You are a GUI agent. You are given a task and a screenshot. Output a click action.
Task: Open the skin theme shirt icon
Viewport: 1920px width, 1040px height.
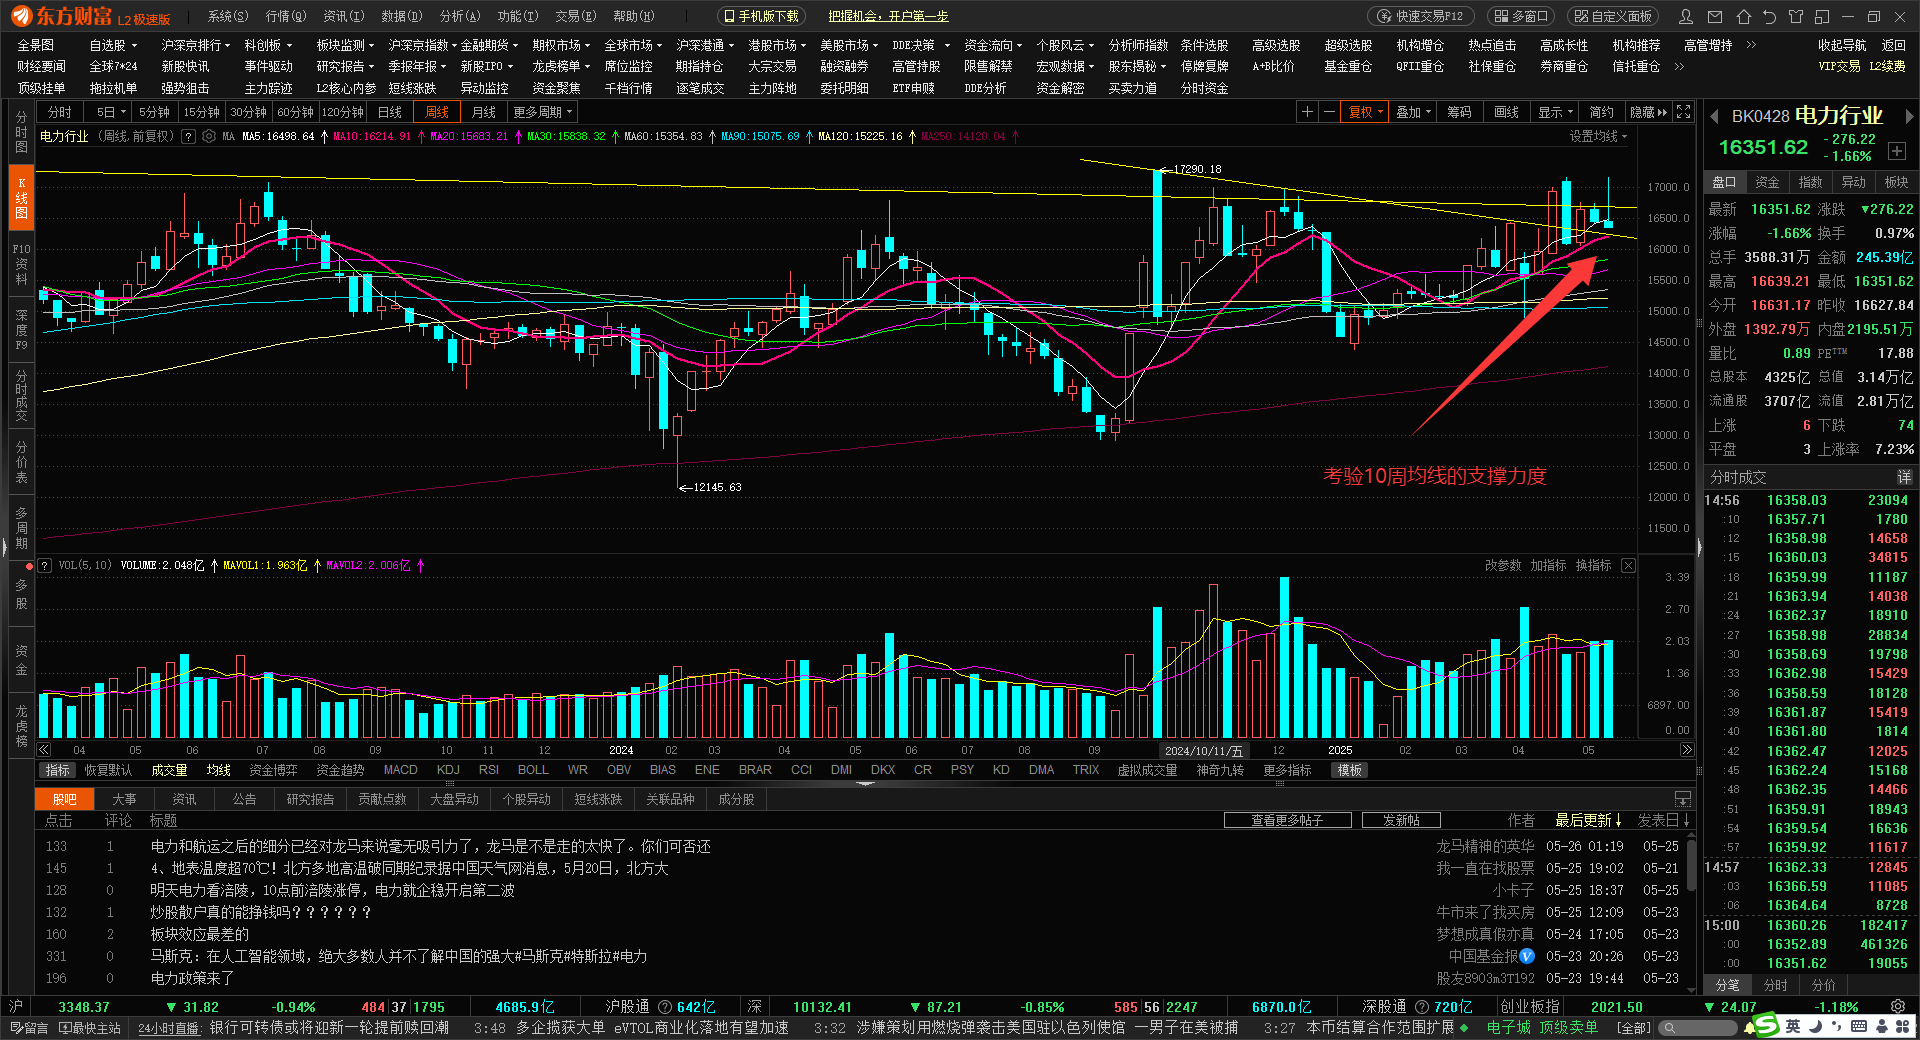coord(1796,17)
